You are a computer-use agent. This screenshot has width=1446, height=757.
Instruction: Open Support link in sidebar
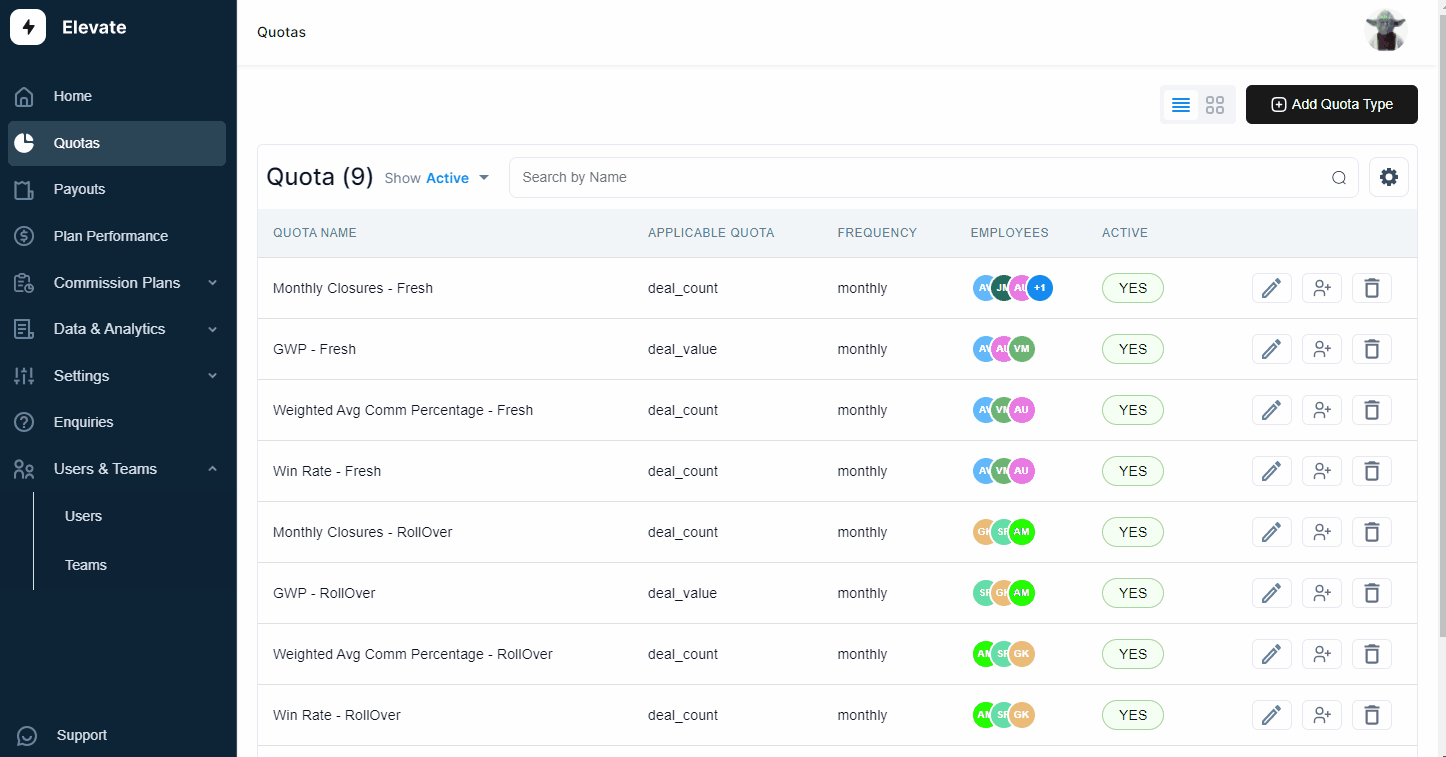pyautogui.click(x=82, y=735)
